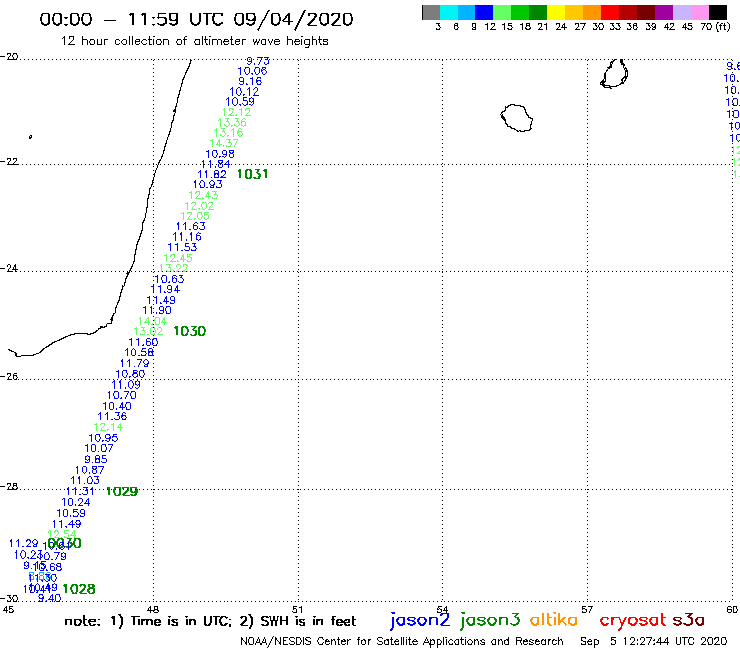This screenshot has width=740, height=650.
Task: Click wave height value 10.98
Action: click(x=220, y=154)
